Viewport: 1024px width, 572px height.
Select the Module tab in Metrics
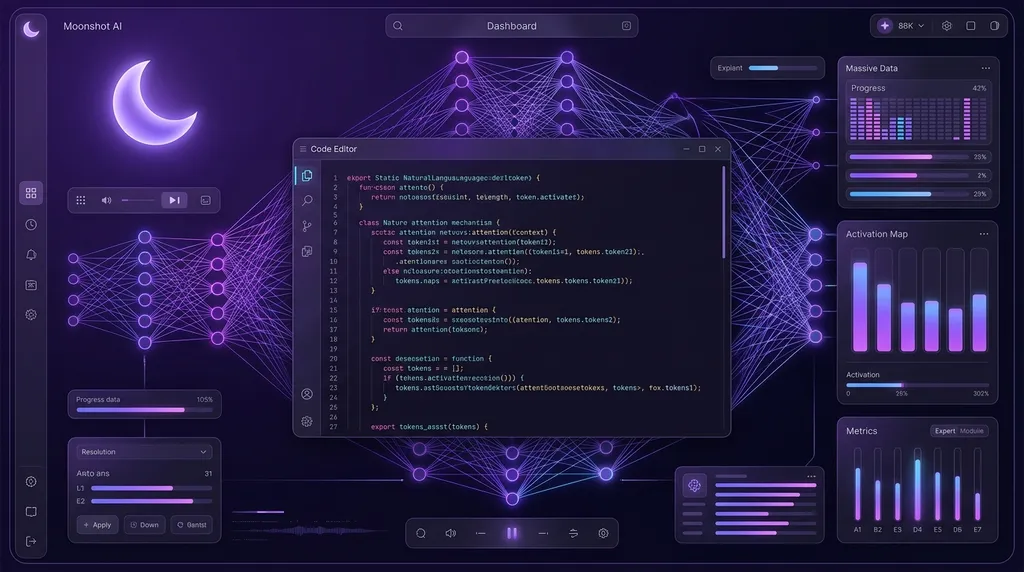(x=971, y=431)
